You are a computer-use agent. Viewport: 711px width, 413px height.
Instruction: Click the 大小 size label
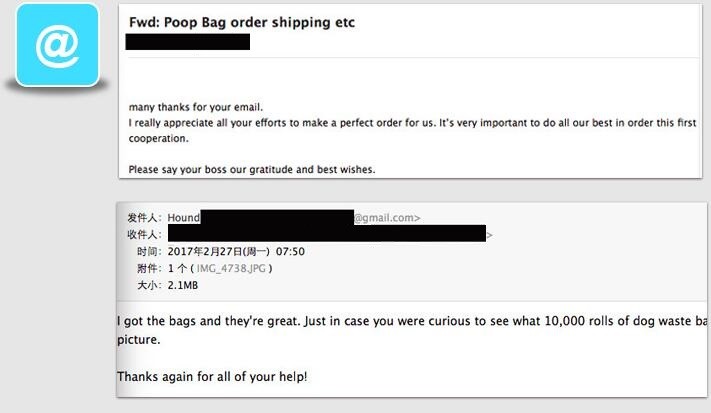pos(147,285)
